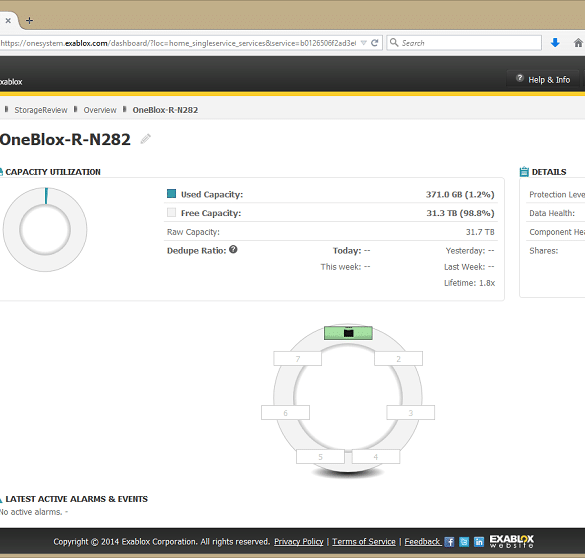Click the 'Lifetime: 1.8x' dedupe value
585x558 pixels.
[469, 283]
